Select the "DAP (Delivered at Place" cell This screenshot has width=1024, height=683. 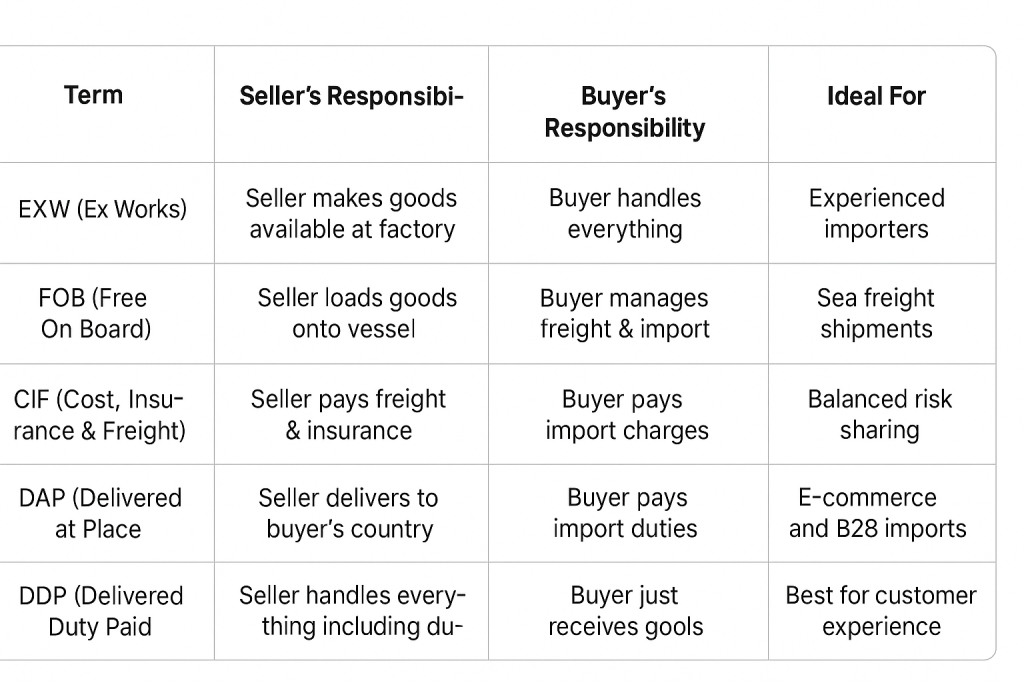coord(100,513)
